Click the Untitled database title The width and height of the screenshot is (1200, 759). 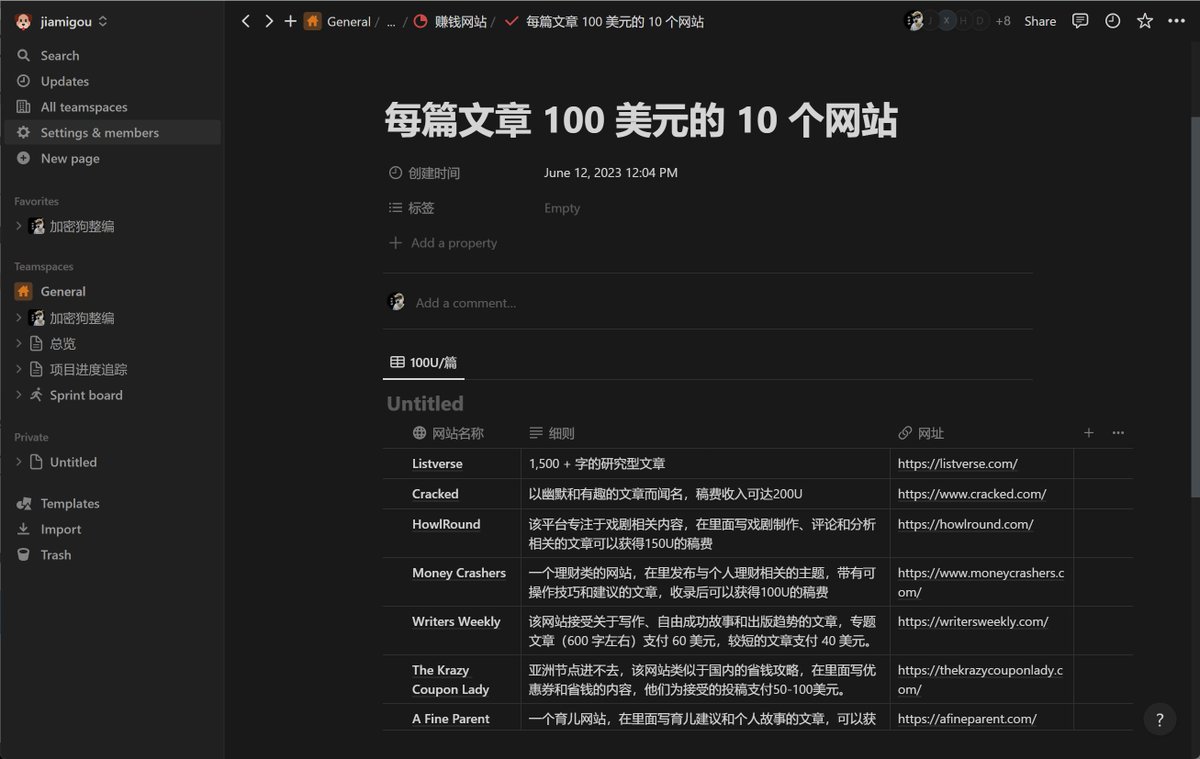pyautogui.click(x=425, y=404)
